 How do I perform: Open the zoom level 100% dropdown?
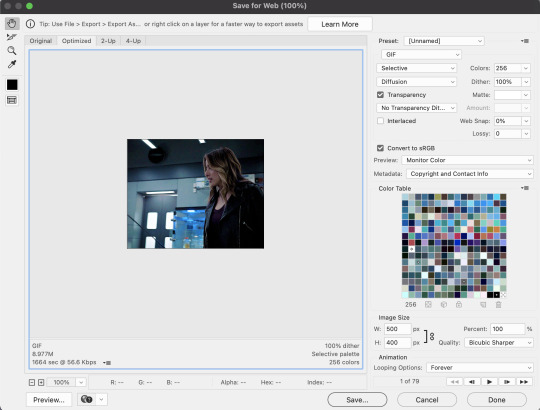click(81, 382)
